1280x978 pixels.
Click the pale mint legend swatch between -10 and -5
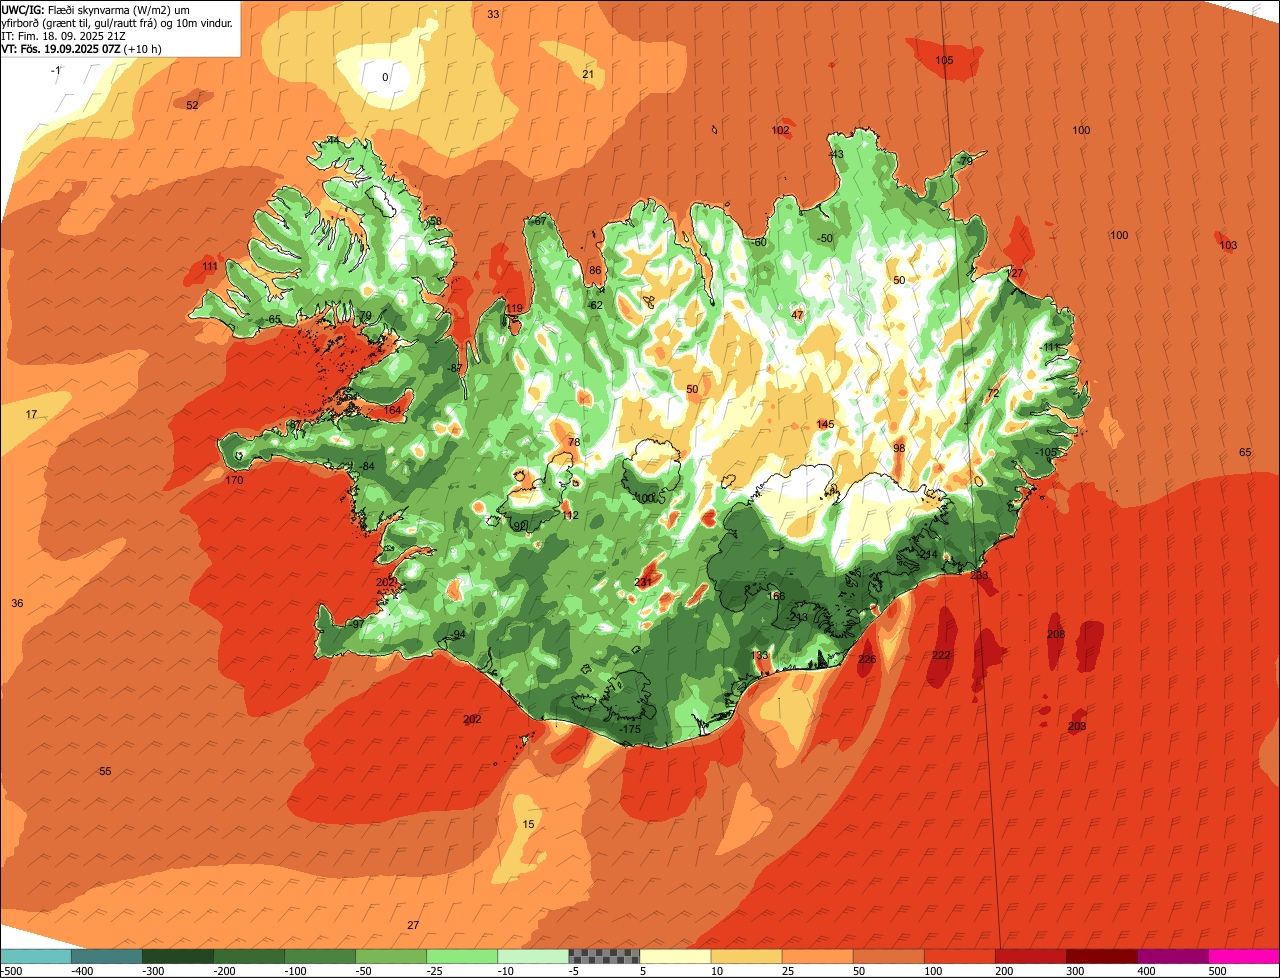click(533, 956)
